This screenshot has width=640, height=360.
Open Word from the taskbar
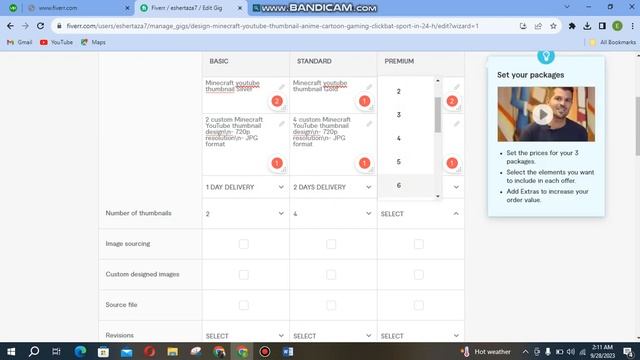[x=288, y=351]
